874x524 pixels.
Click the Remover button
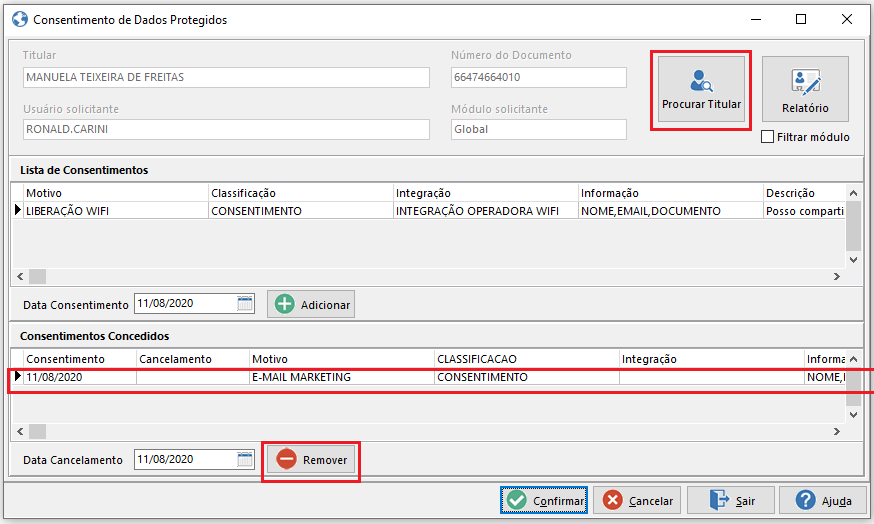311,460
